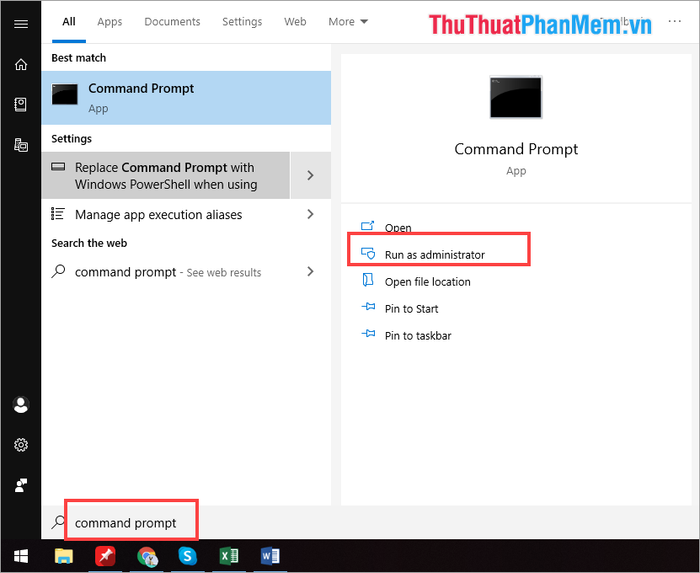Open Skype from the taskbar
The image size is (700, 573).
pos(188,556)
